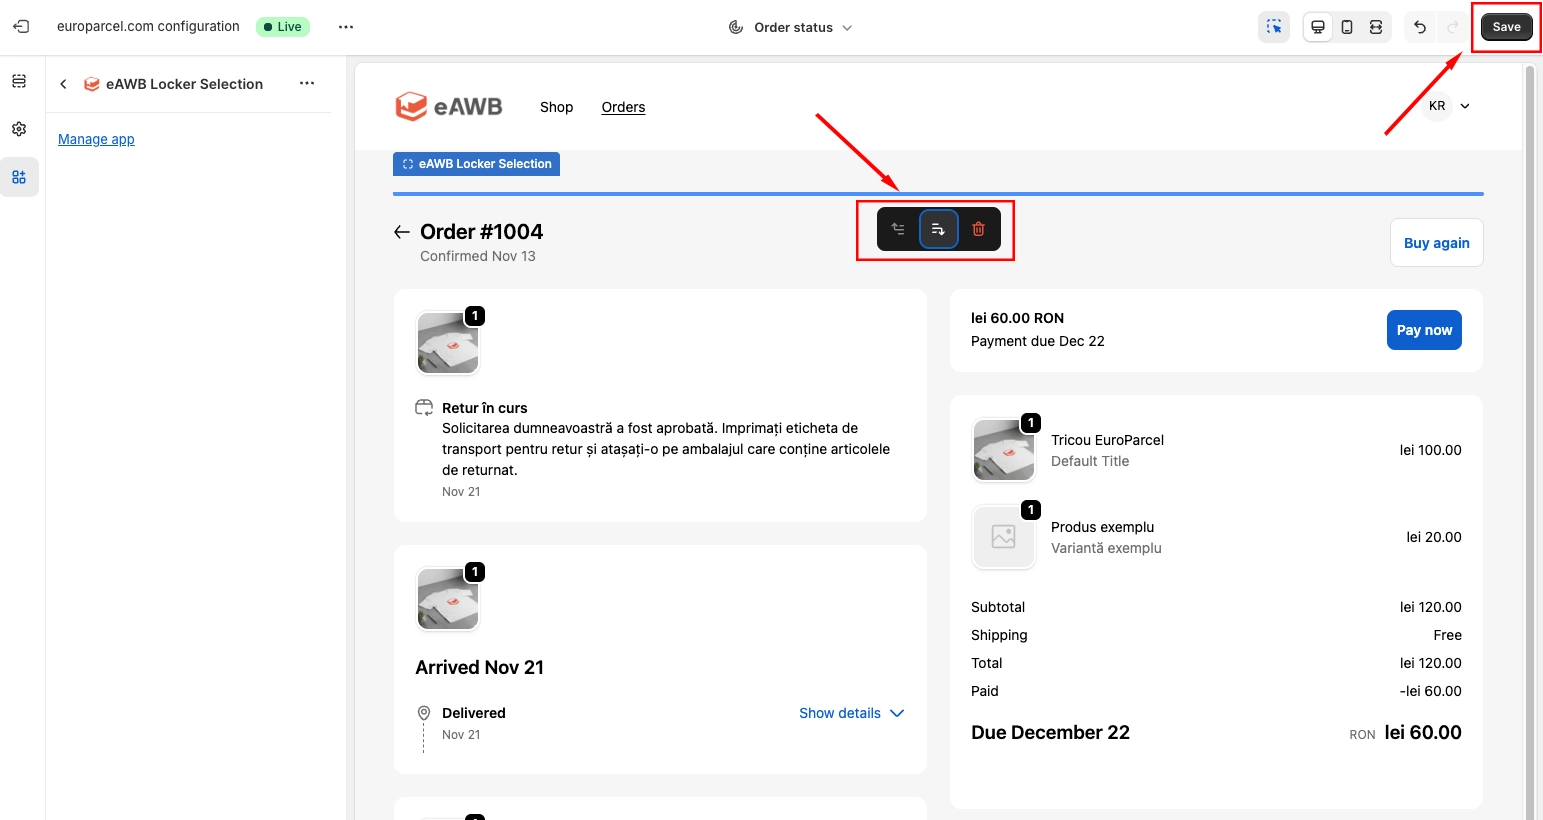Viewport: 1543px width, 820px height.
Task: Click the return status icon beside Retur în curs
Action: [x=424, y=408]
